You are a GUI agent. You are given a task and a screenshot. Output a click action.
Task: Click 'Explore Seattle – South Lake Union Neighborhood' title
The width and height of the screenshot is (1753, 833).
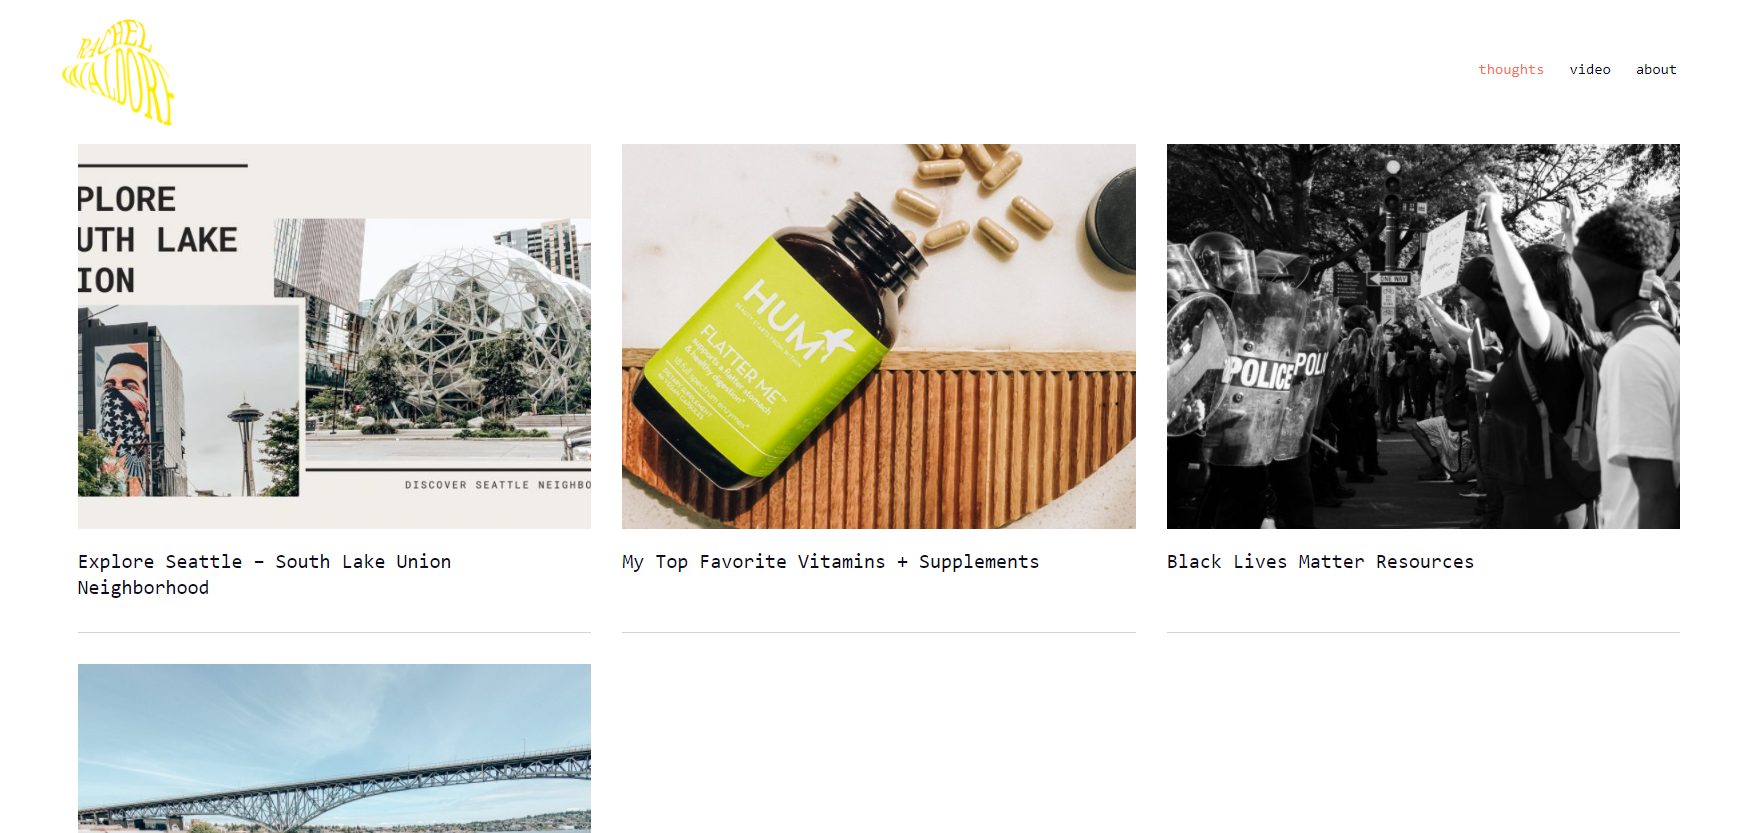tap(264, 574)
